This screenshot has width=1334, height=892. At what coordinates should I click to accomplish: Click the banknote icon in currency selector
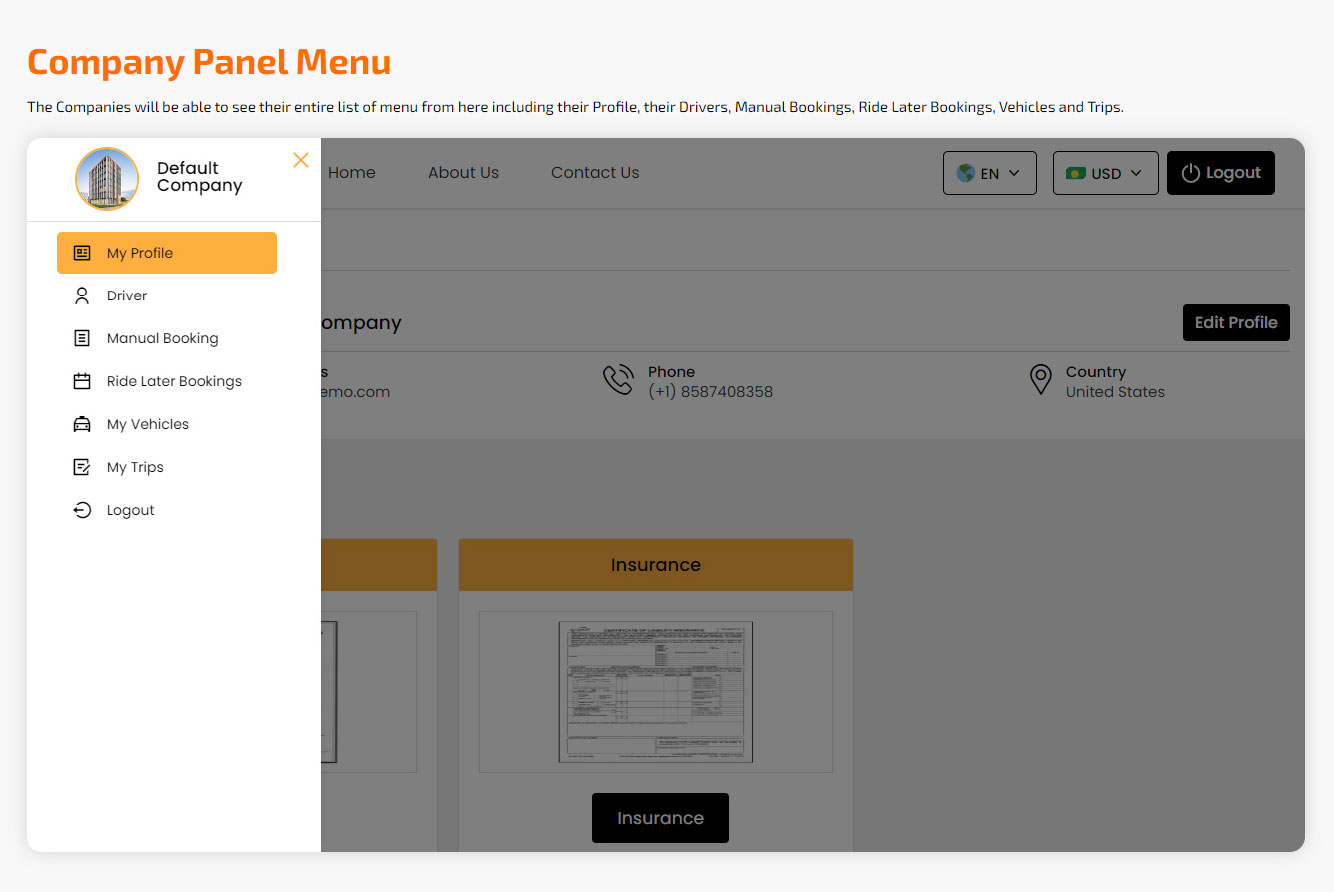coord(1076,173)
